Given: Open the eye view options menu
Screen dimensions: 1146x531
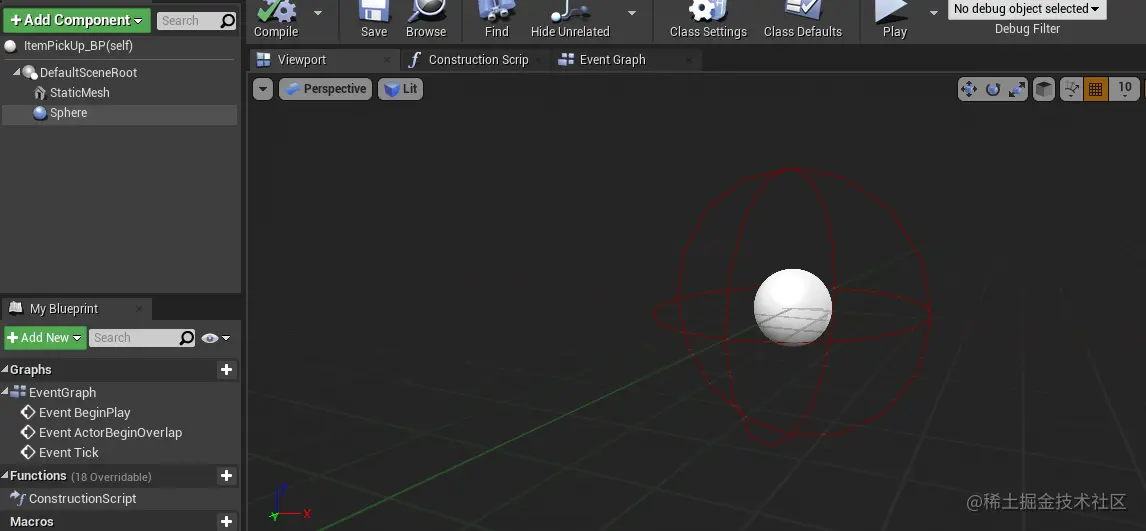Looking at the screenshot, I should coord(215,337).
